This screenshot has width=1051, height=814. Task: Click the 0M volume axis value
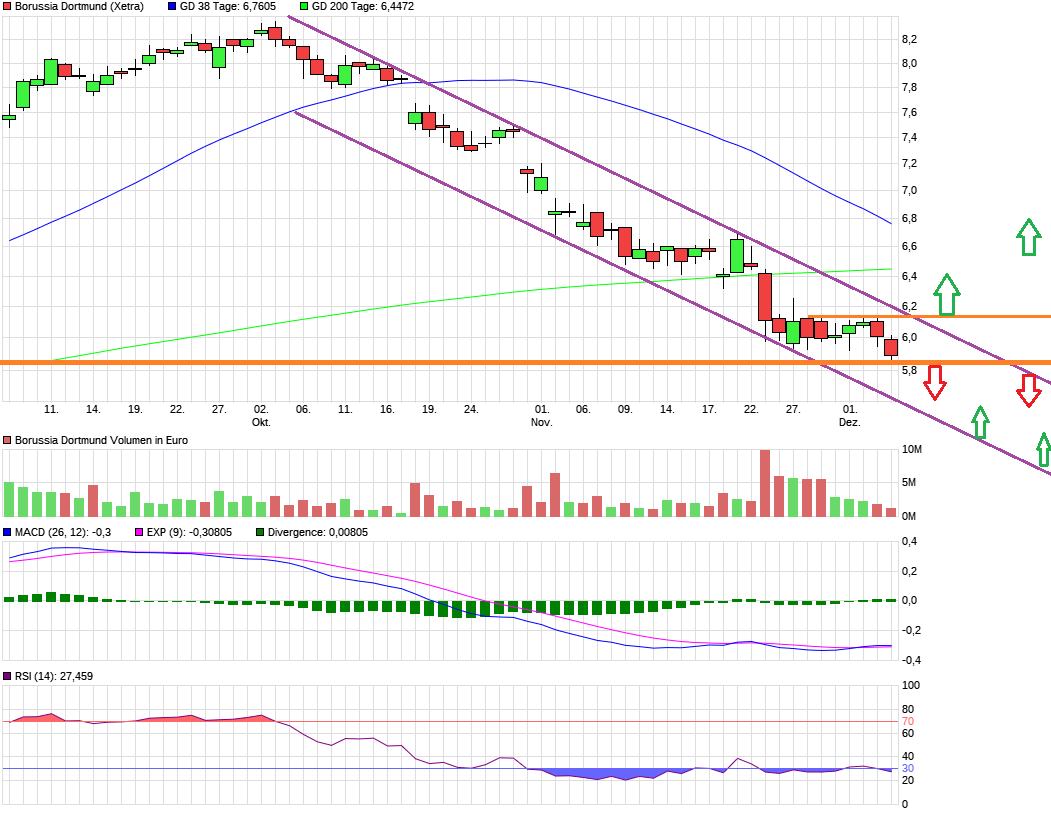[x=910, y=516]
